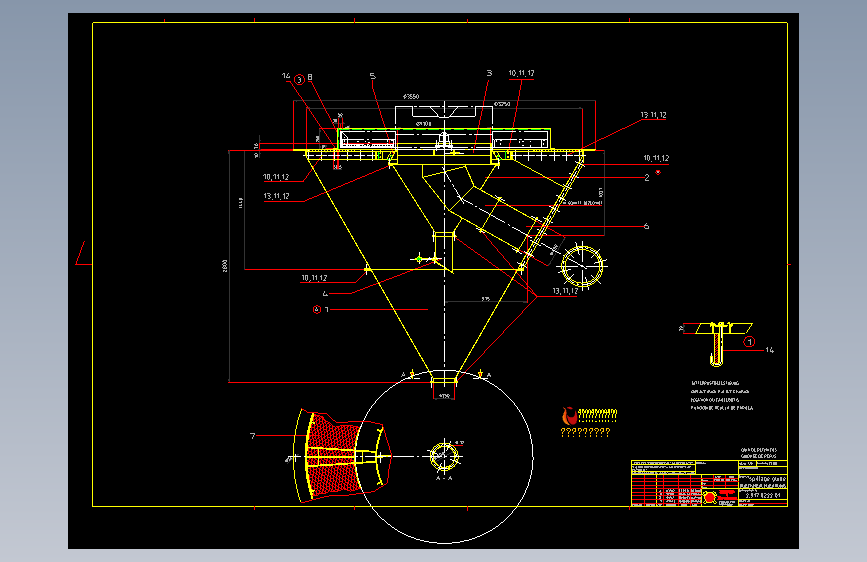Click the red revision table grid
The height and width of the screenshot is (562, 867).
pyautogui.click(x=666, y=490)
